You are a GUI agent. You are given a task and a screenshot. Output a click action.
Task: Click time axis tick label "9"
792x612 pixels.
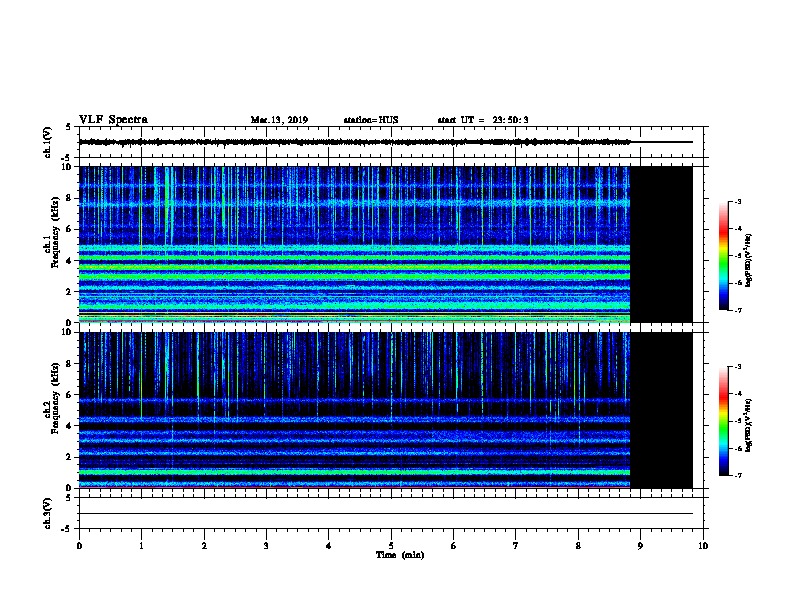pyautogui.click(x=640, y=546)
